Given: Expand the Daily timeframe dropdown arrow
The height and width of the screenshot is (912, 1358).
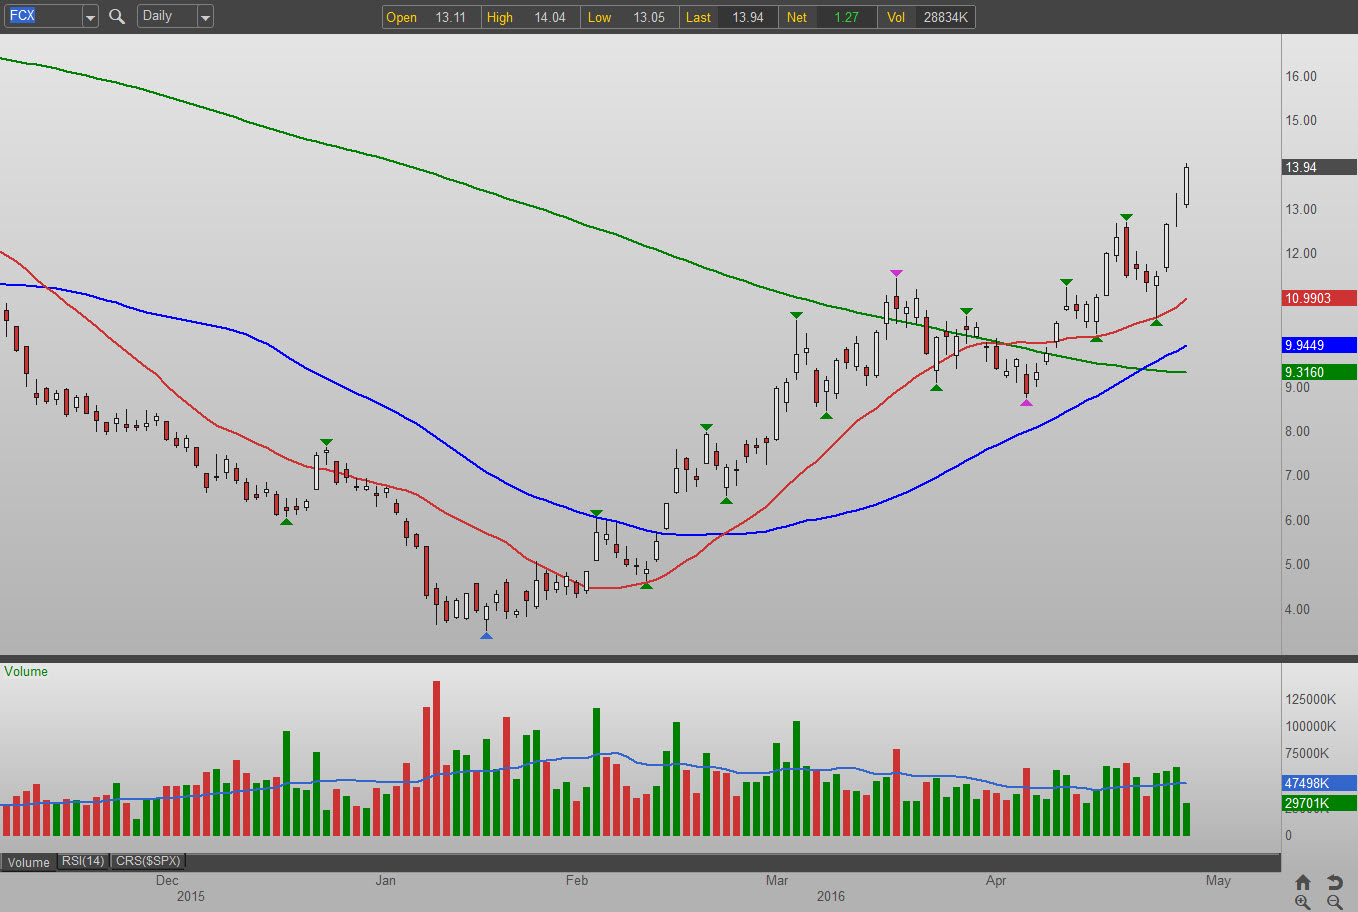Looking at the screenshot, I should pos(205,17).
